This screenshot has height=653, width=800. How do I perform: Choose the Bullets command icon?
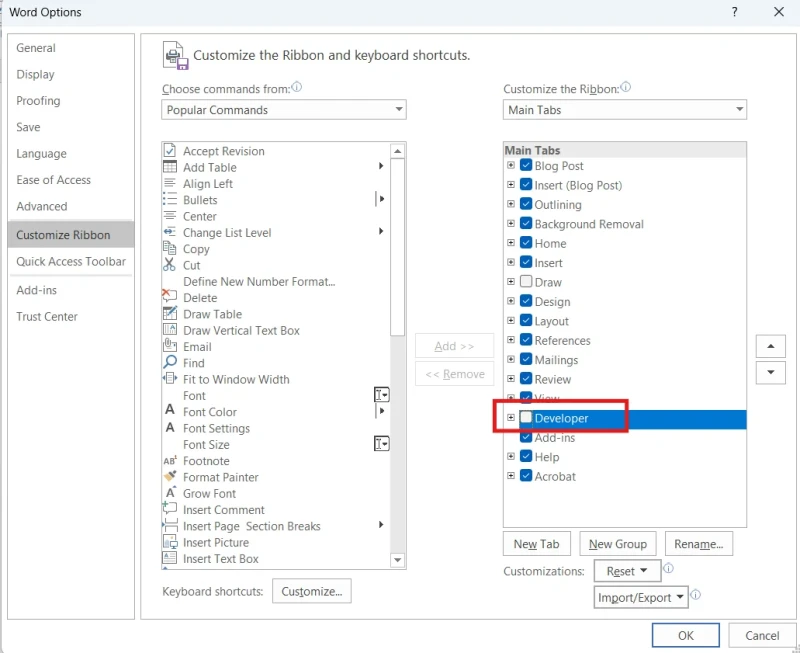tap(169, 199)
